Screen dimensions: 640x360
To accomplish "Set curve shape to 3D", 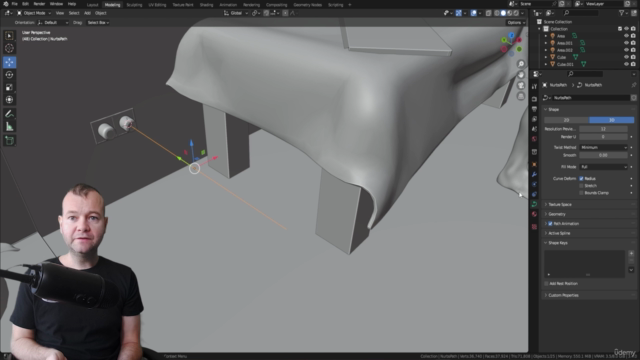I will click(x=611, y=120).
